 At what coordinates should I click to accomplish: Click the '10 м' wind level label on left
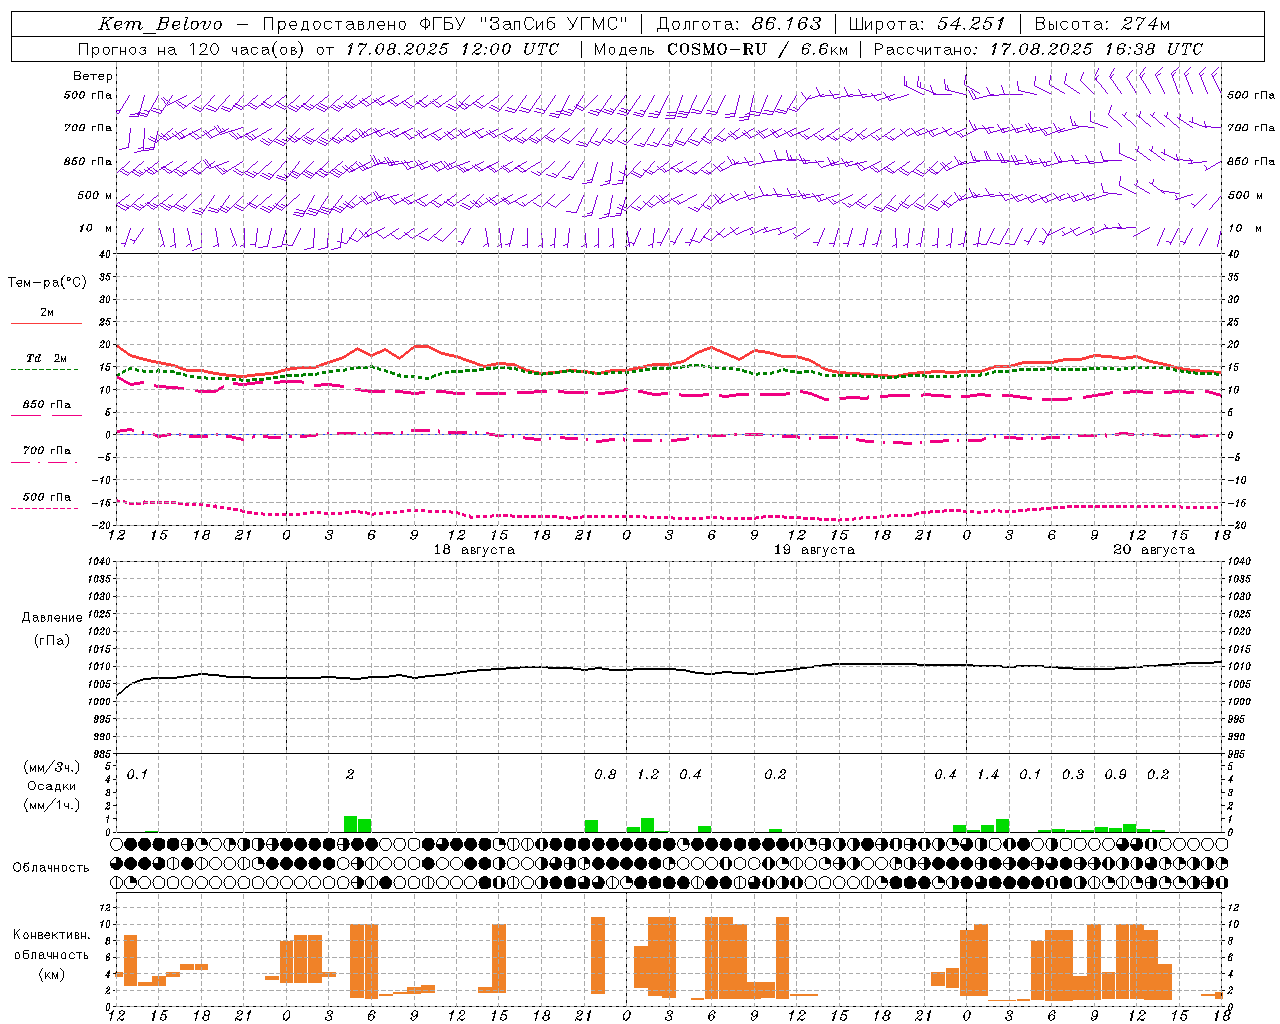coord(96,229)
